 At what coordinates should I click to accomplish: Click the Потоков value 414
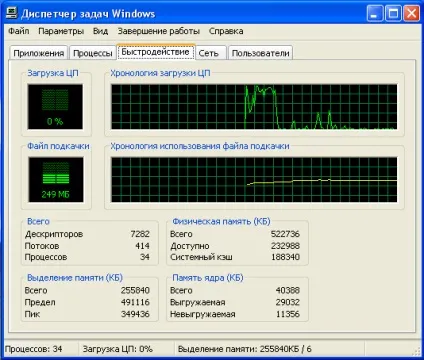click(x=142, y=246)
